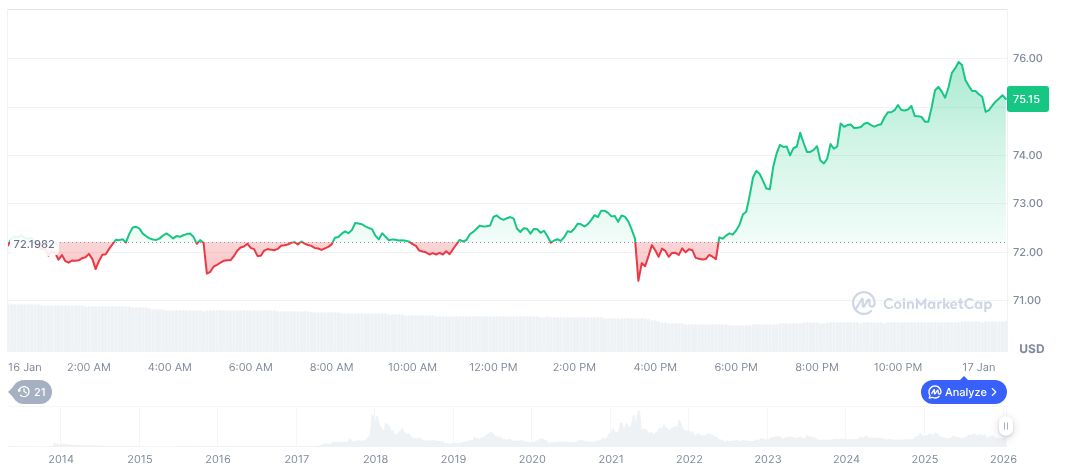1072x470 pixels.
Task: Click the timeline range slider handle
Action: pyautogui.click(x=1005, y=426)
